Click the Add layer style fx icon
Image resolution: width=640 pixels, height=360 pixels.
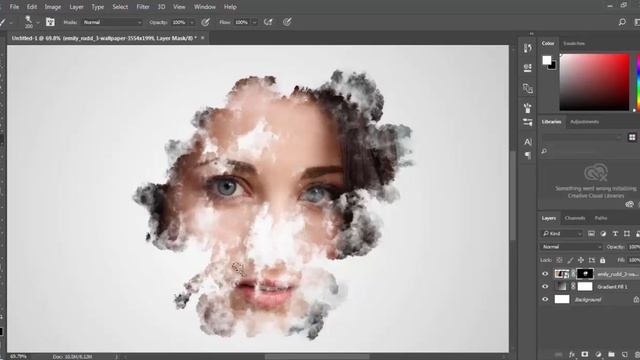click(x=572, y=354)
